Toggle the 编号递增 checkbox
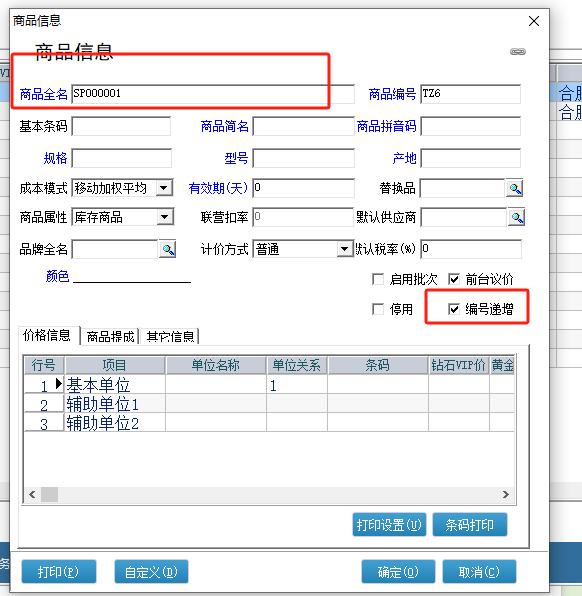The image size is (582, 596). point(454,309)
